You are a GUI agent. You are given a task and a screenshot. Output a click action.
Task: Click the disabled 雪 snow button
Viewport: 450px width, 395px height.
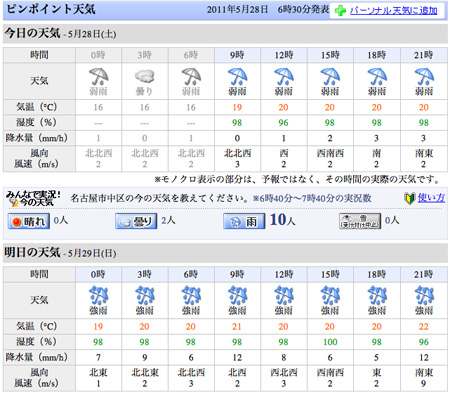pyautogui.click(x=360, y=221)
